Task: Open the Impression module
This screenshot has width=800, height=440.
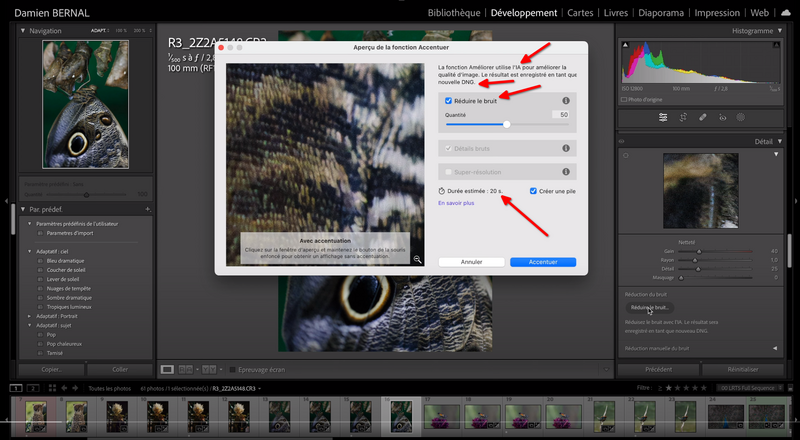Action: pos(717,13)
